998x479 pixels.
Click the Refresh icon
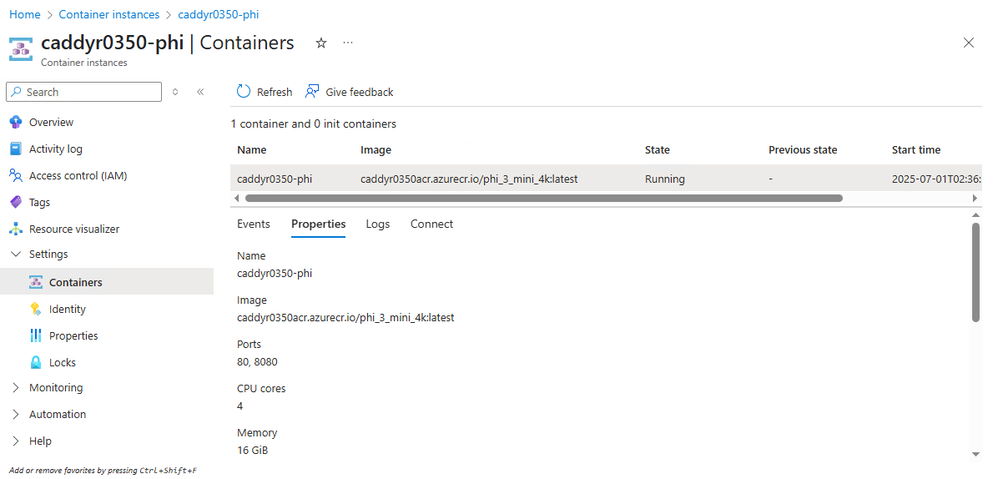coord(243,92)
